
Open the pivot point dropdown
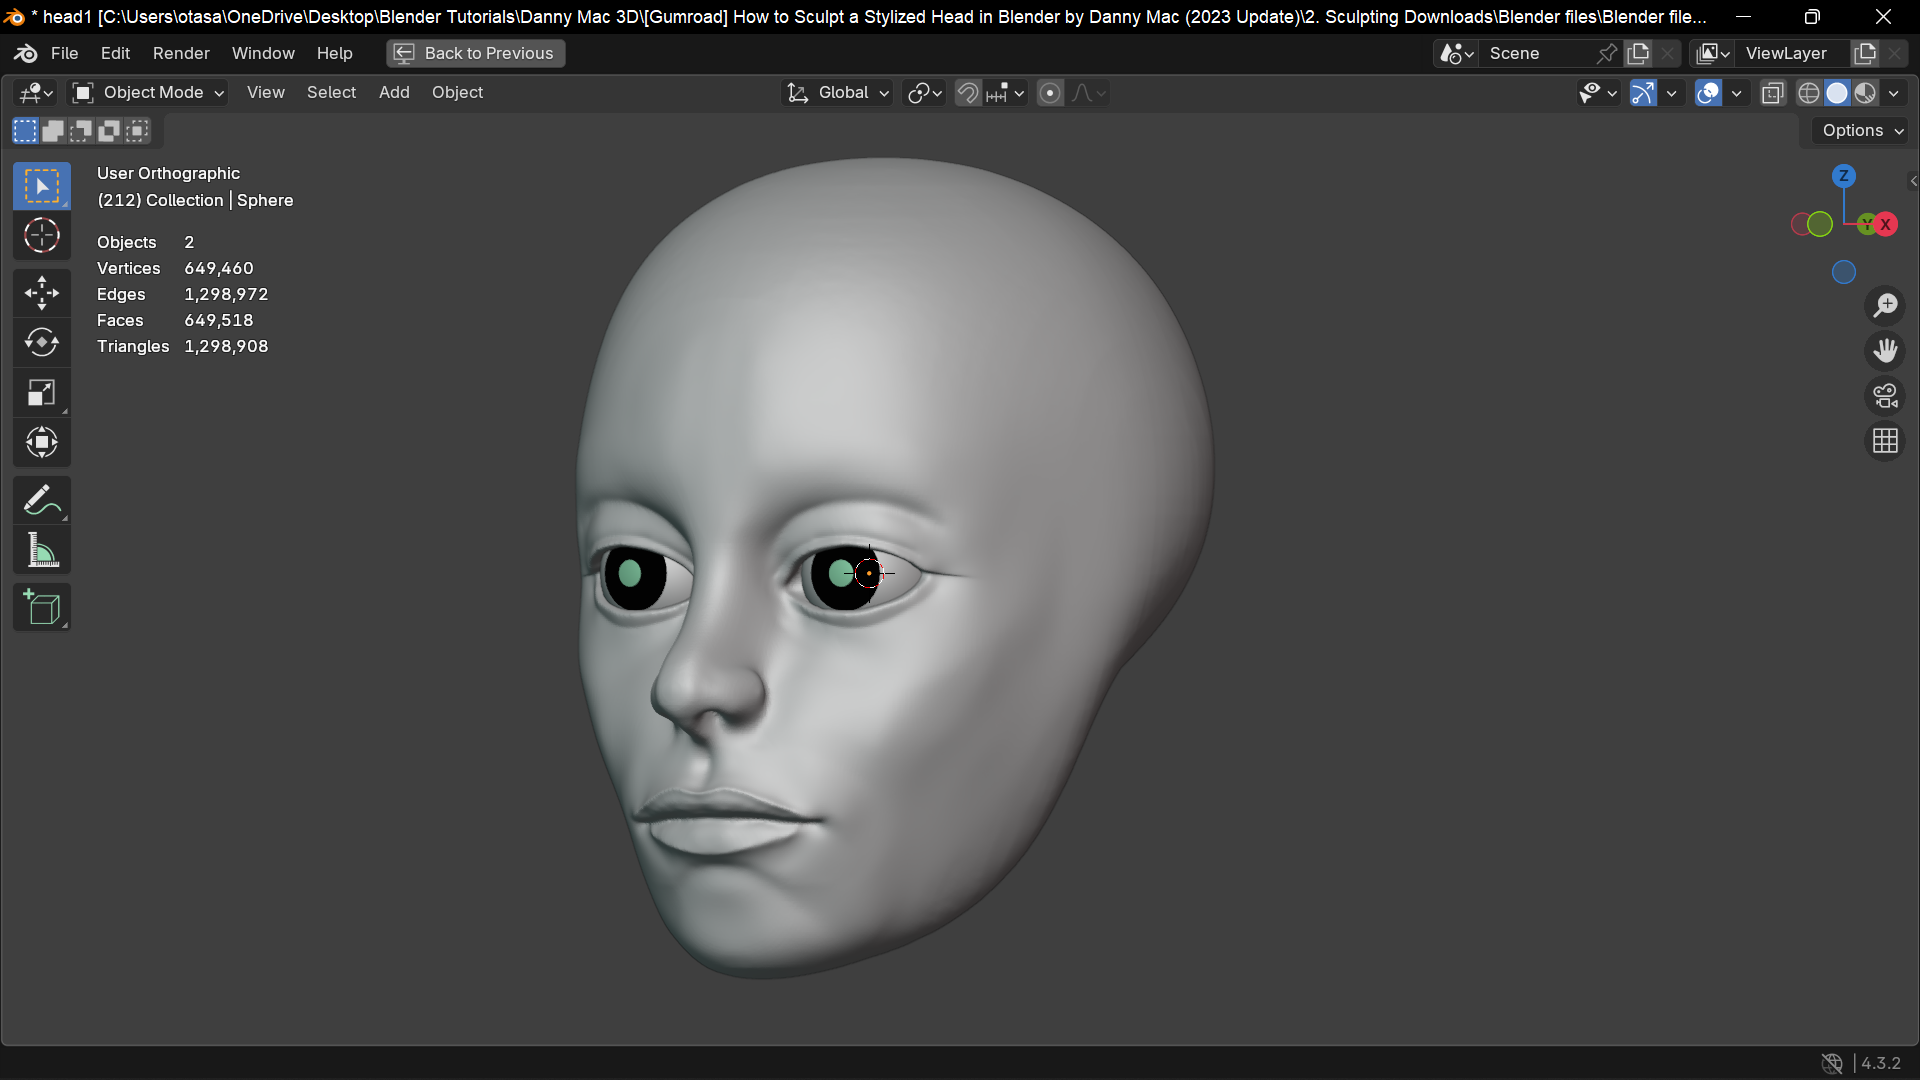coord(924,93)
